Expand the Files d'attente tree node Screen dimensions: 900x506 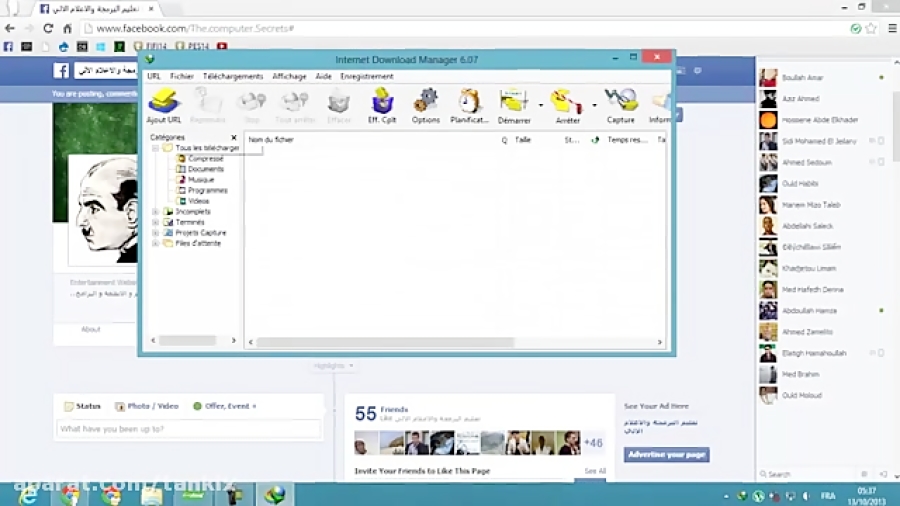click(x=156, y=243)
